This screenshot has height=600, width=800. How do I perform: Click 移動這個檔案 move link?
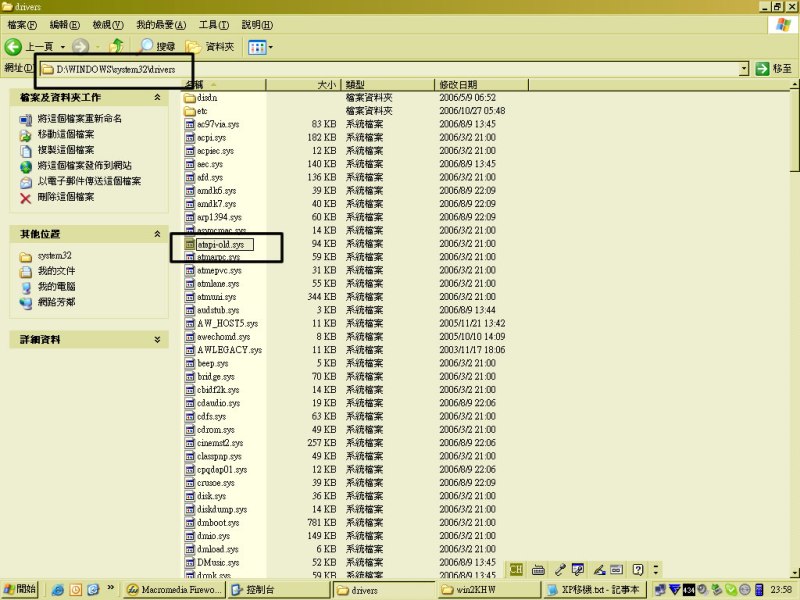pyautogui.click(x=66, y=134)
